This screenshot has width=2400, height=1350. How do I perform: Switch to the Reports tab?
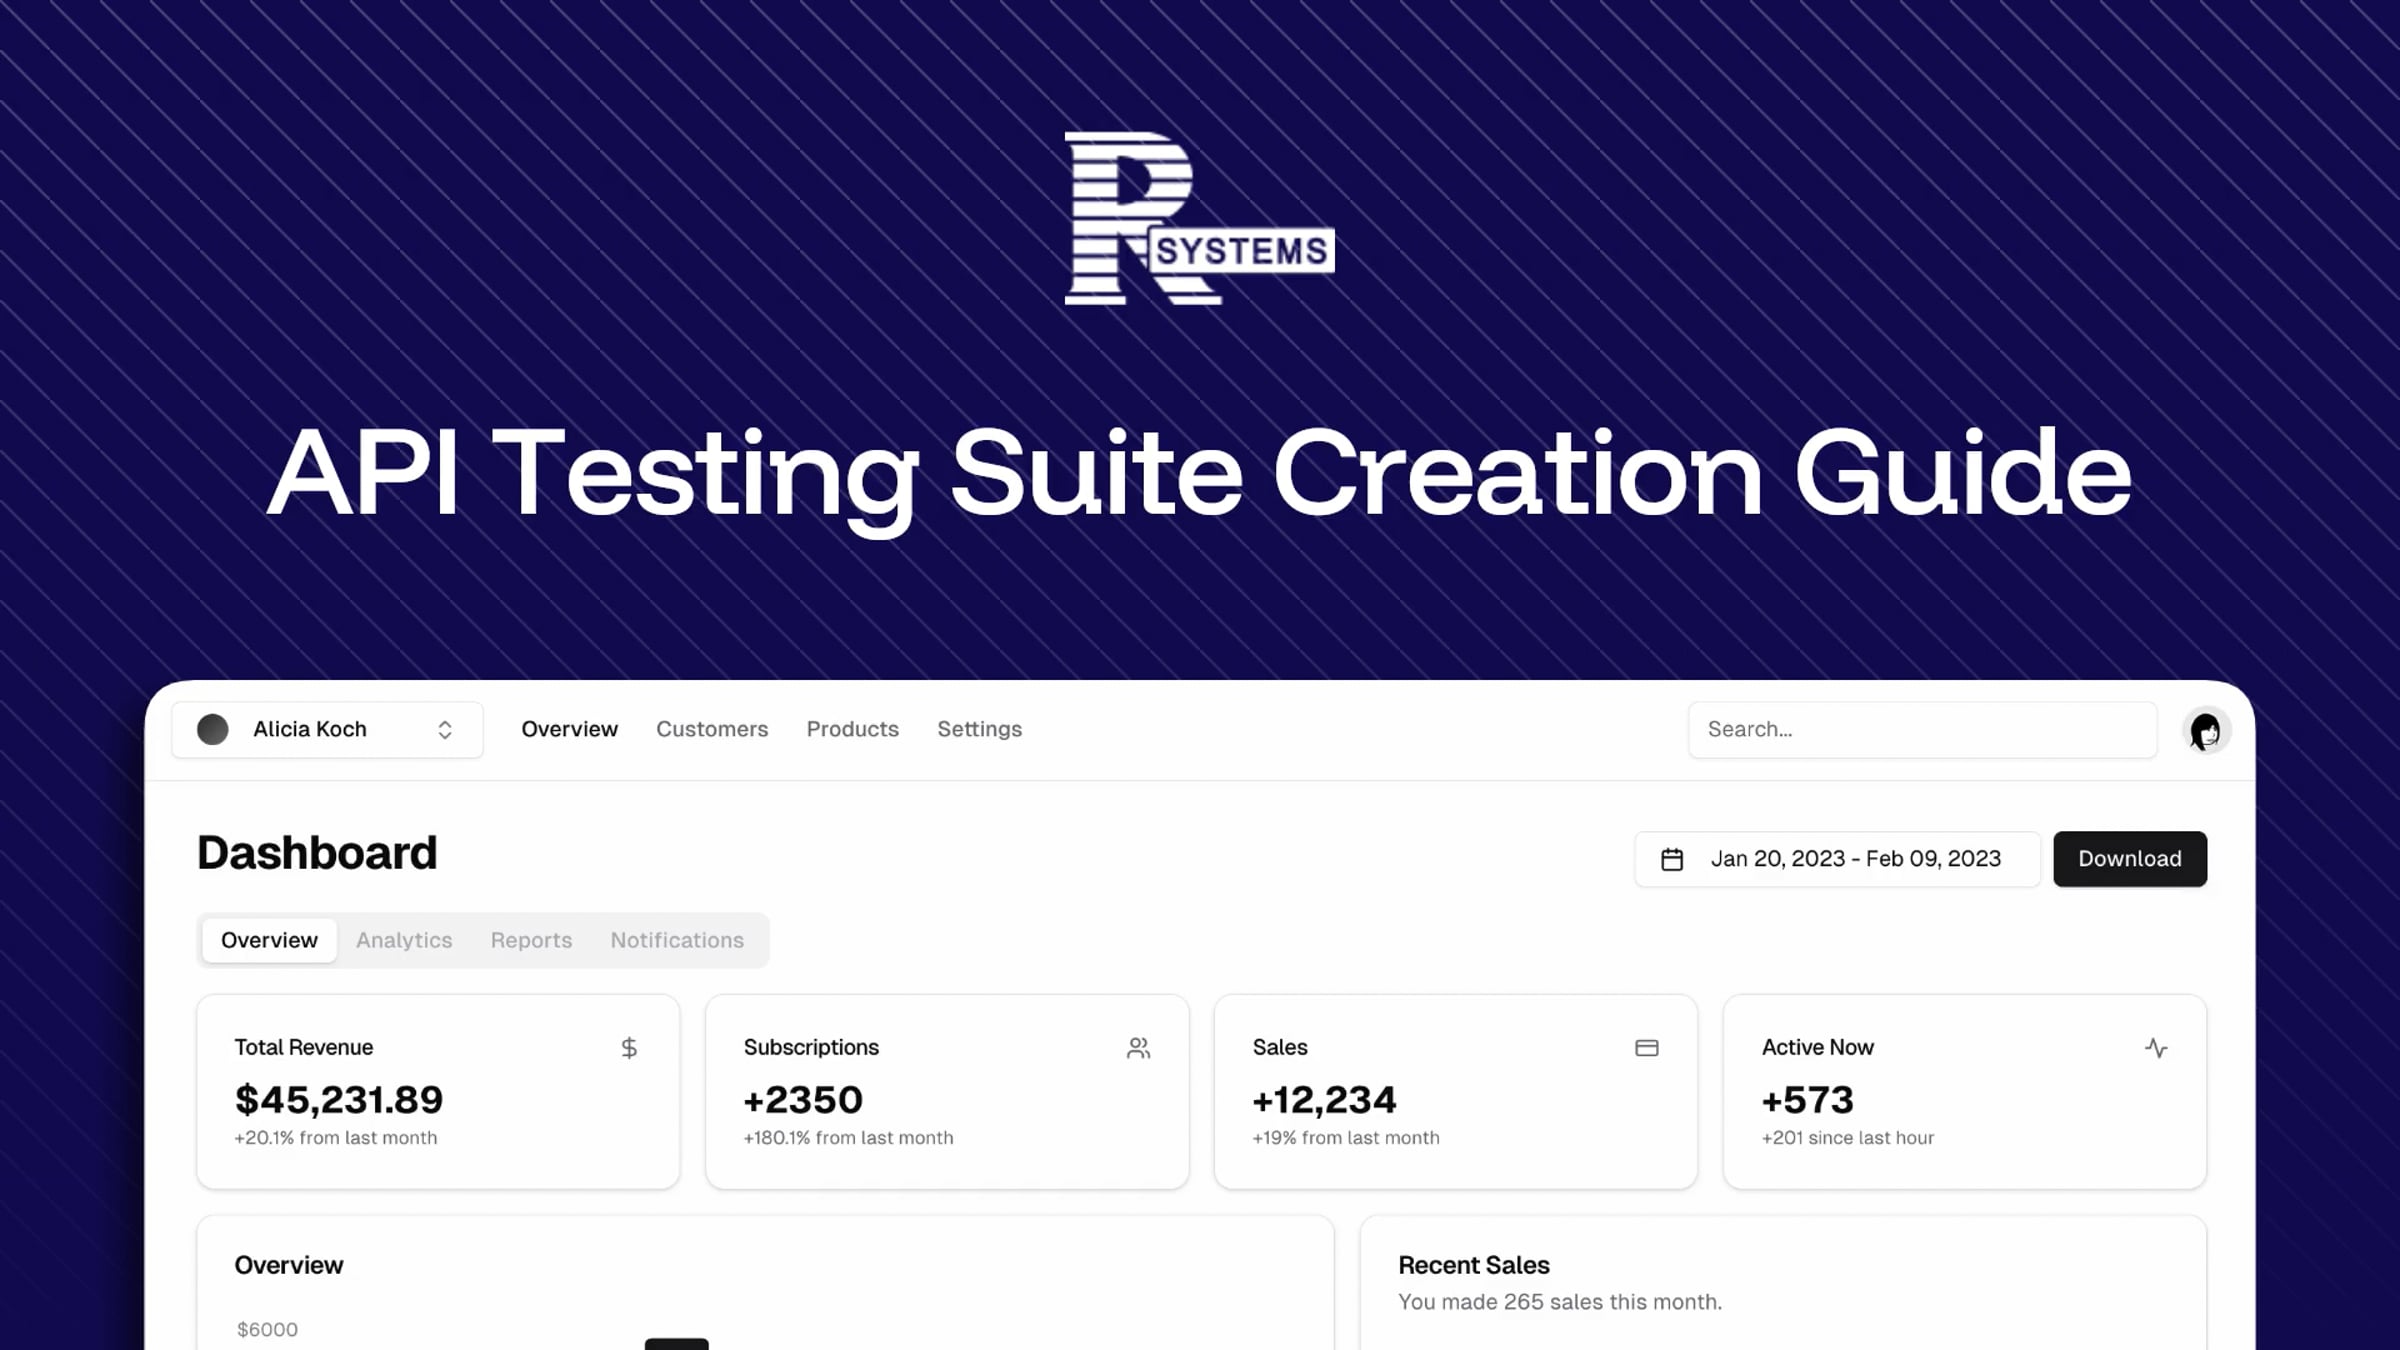click(x=531, y=941)
